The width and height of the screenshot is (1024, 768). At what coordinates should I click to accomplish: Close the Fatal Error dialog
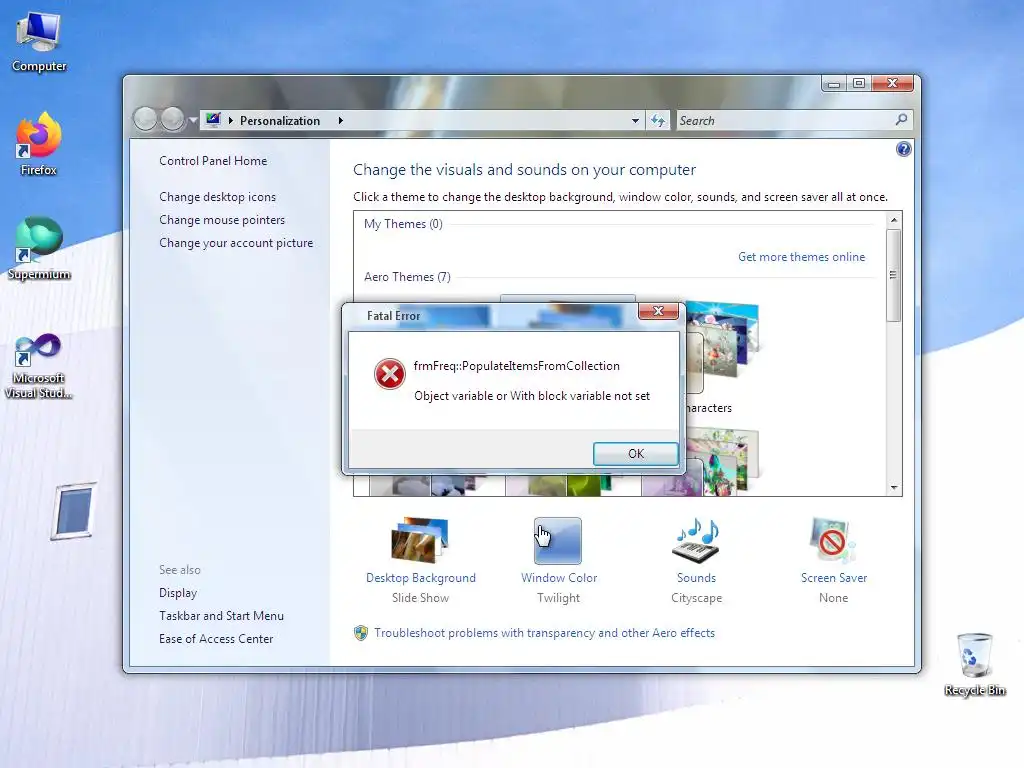(x=658, y=311)
